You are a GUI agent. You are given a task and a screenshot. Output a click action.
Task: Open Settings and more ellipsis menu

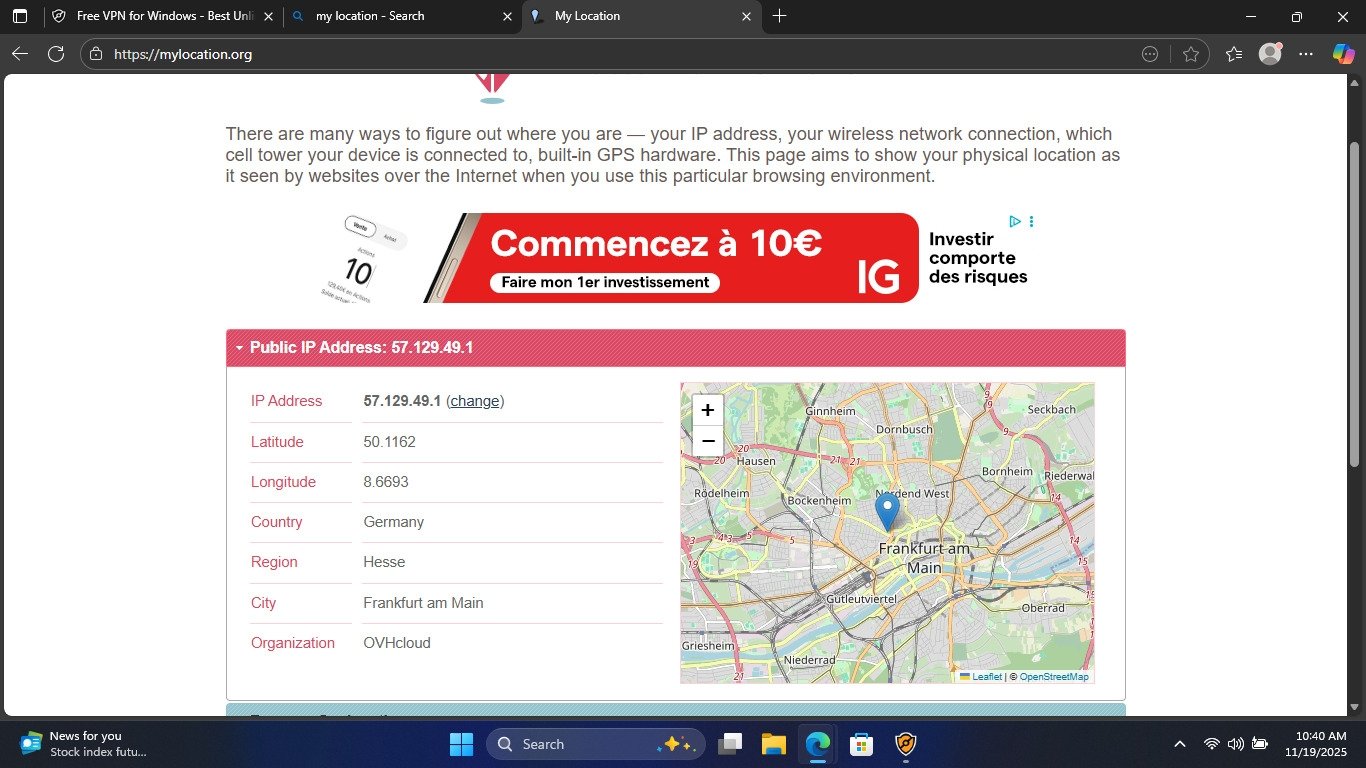click(x=1306, y=54)
